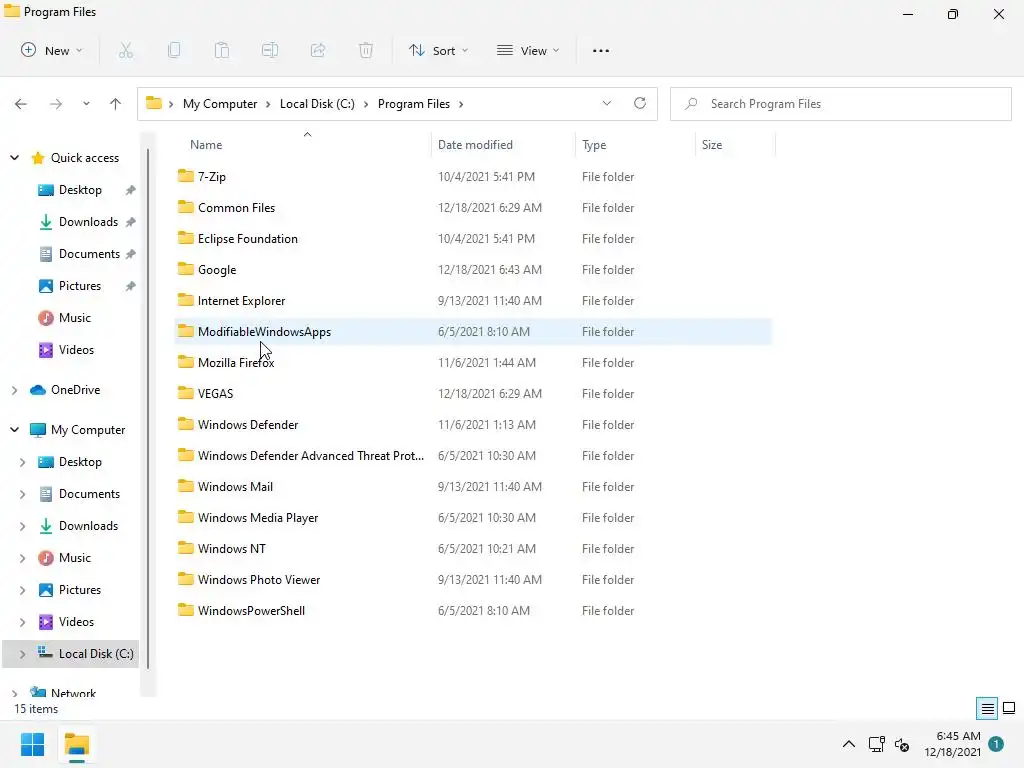This screenshot has height=768, width=1024.
Task: Select Quick access Music item
Action: pos(74,317)
